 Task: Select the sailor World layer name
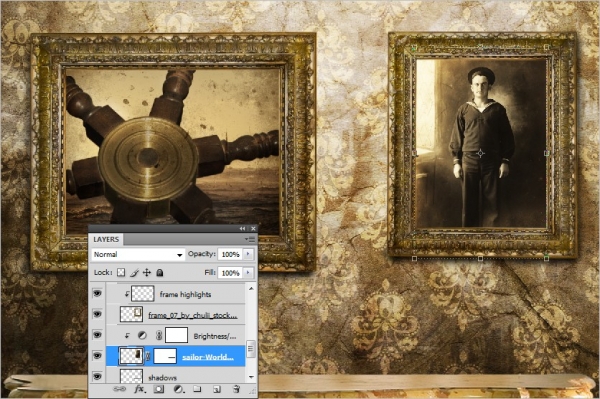[208, 357]
